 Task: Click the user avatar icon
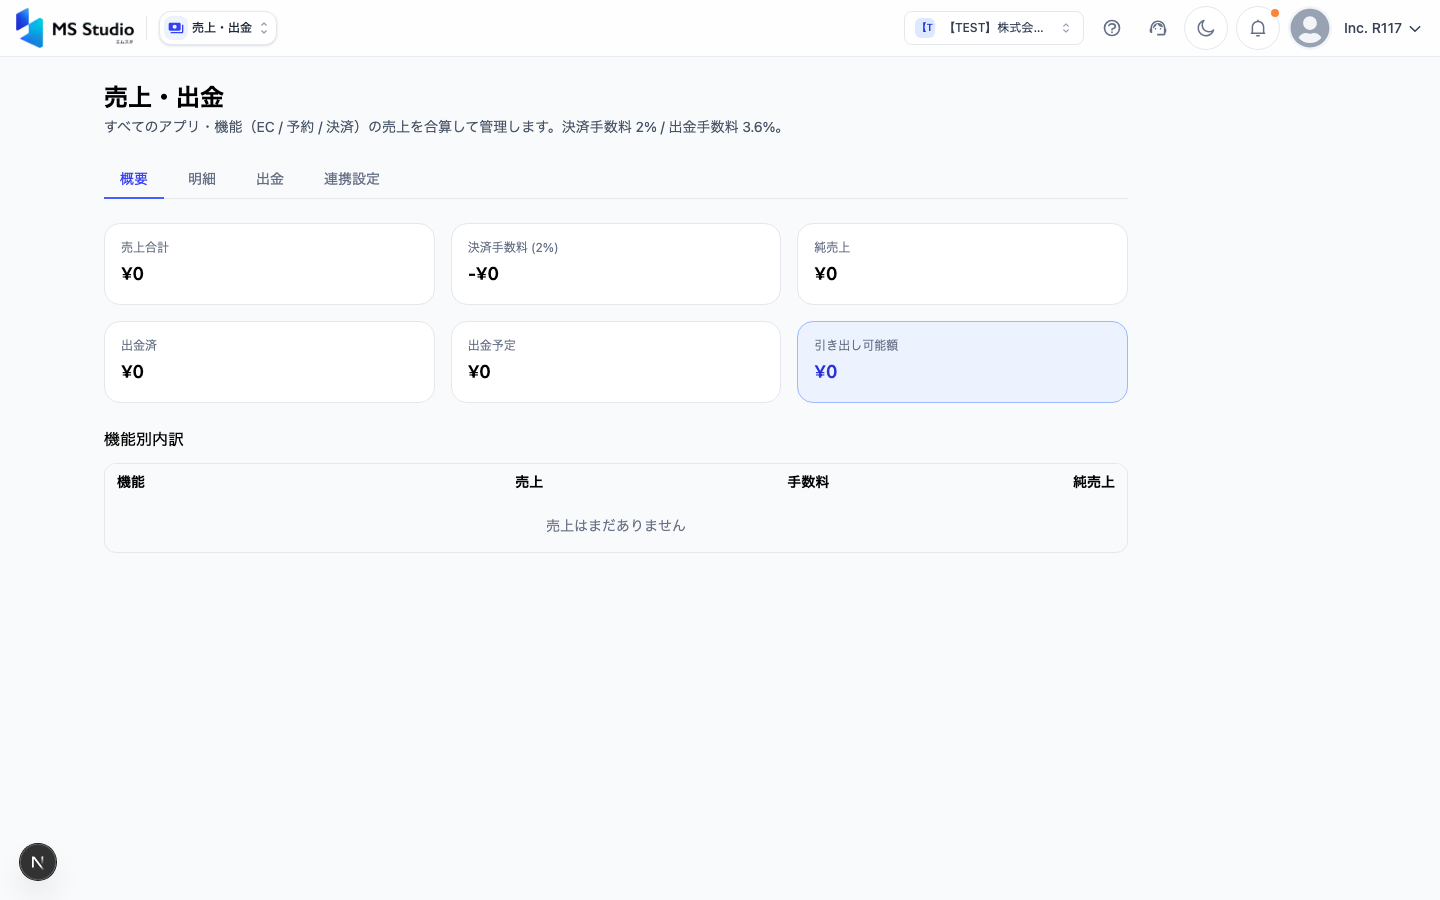pyautogui.click(x=1310, y=28)
